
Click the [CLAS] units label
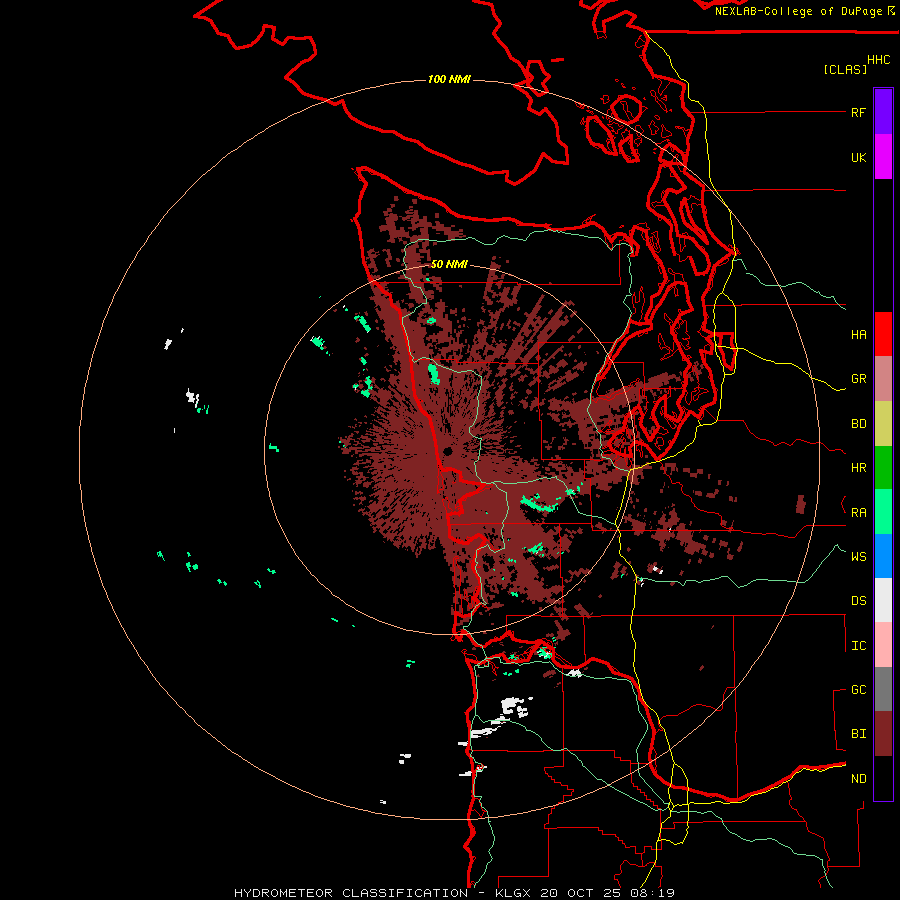[845, 69]
